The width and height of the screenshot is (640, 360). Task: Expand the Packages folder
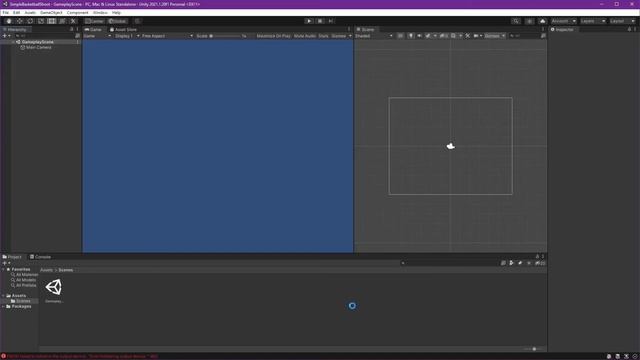pos(4,306)
